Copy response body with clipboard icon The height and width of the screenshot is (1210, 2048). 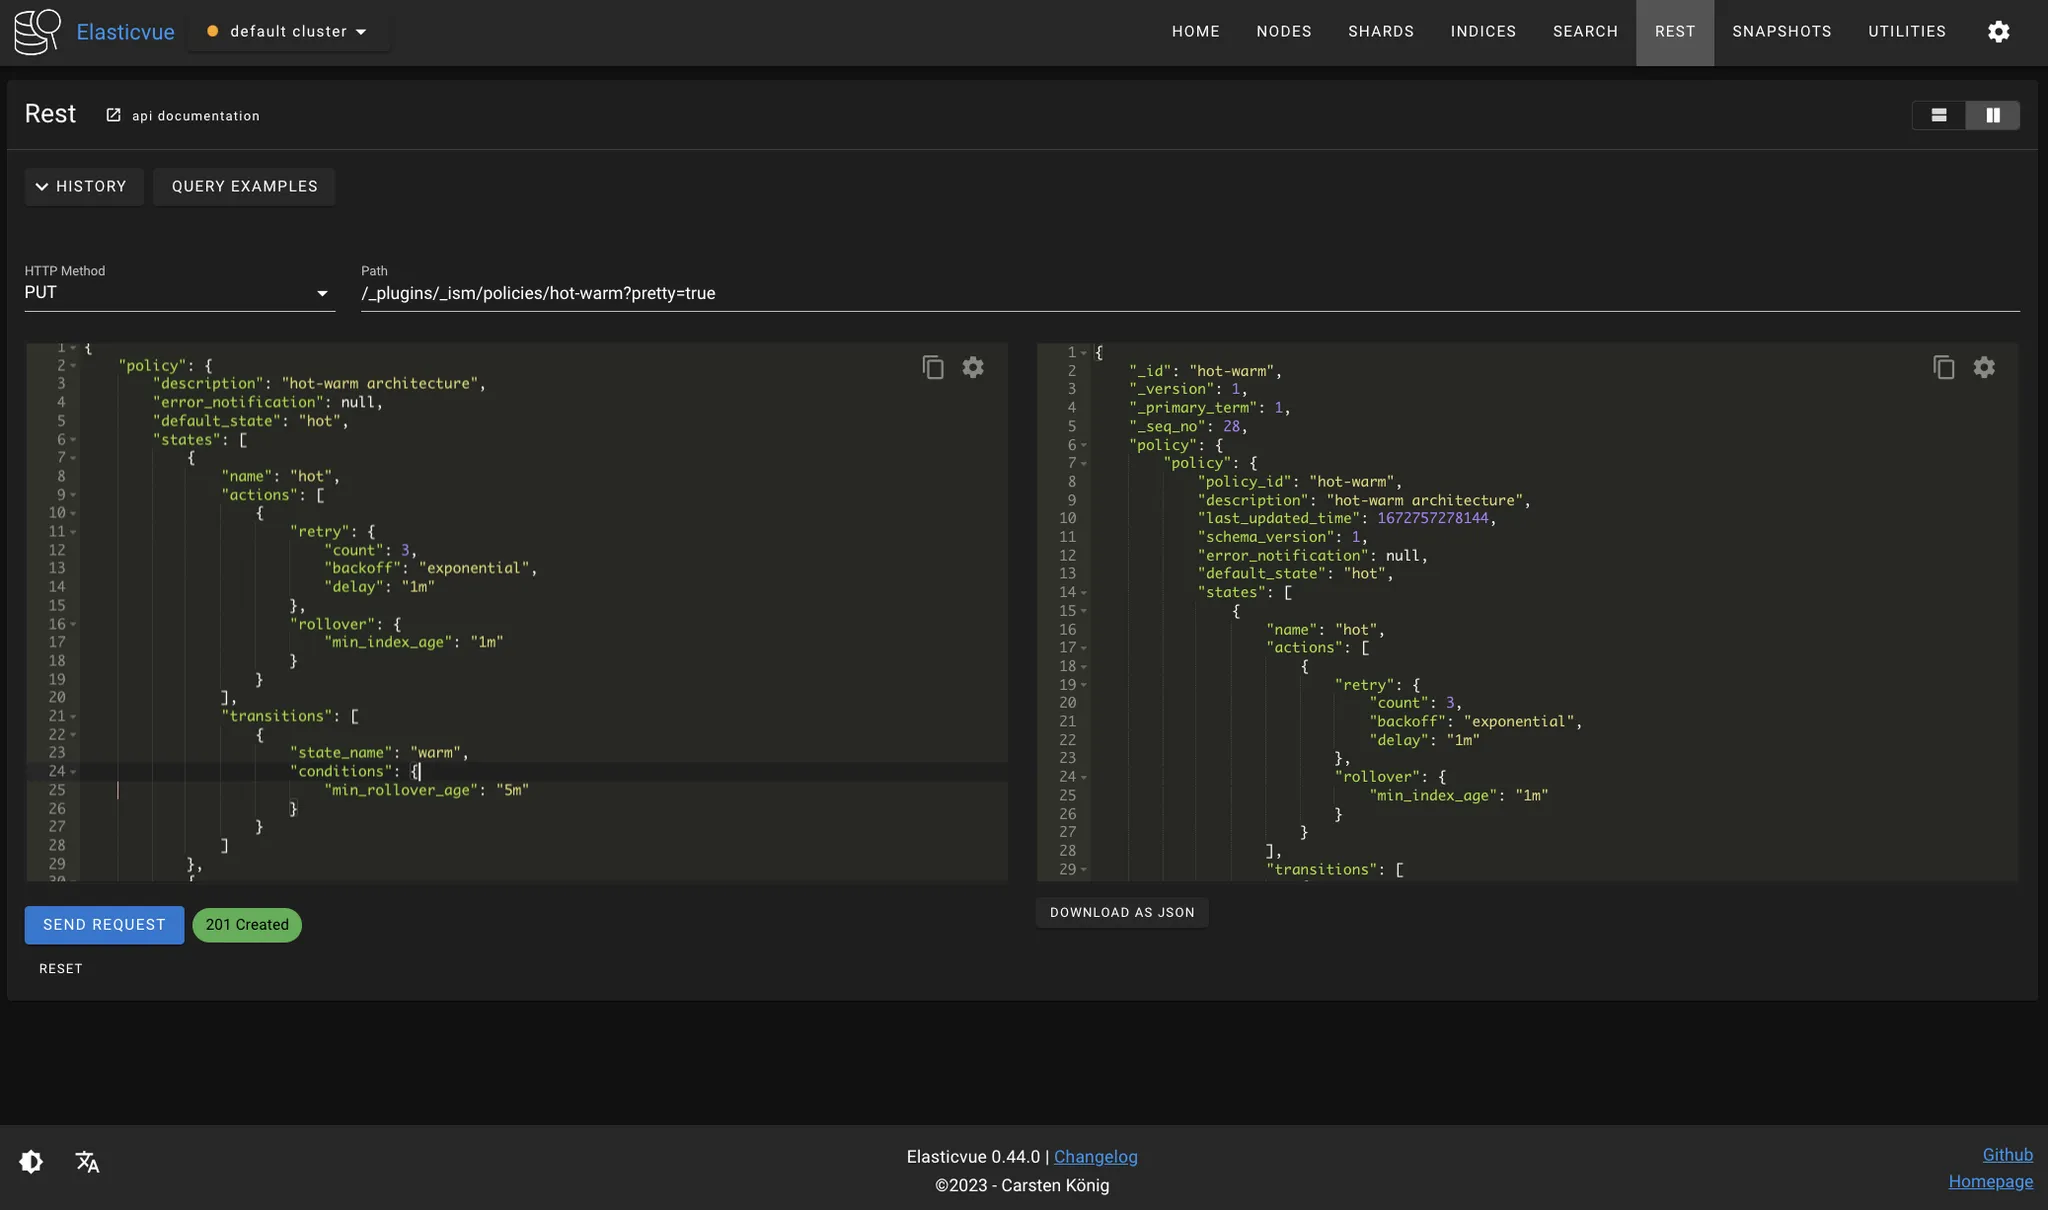tap(1943, 368)
